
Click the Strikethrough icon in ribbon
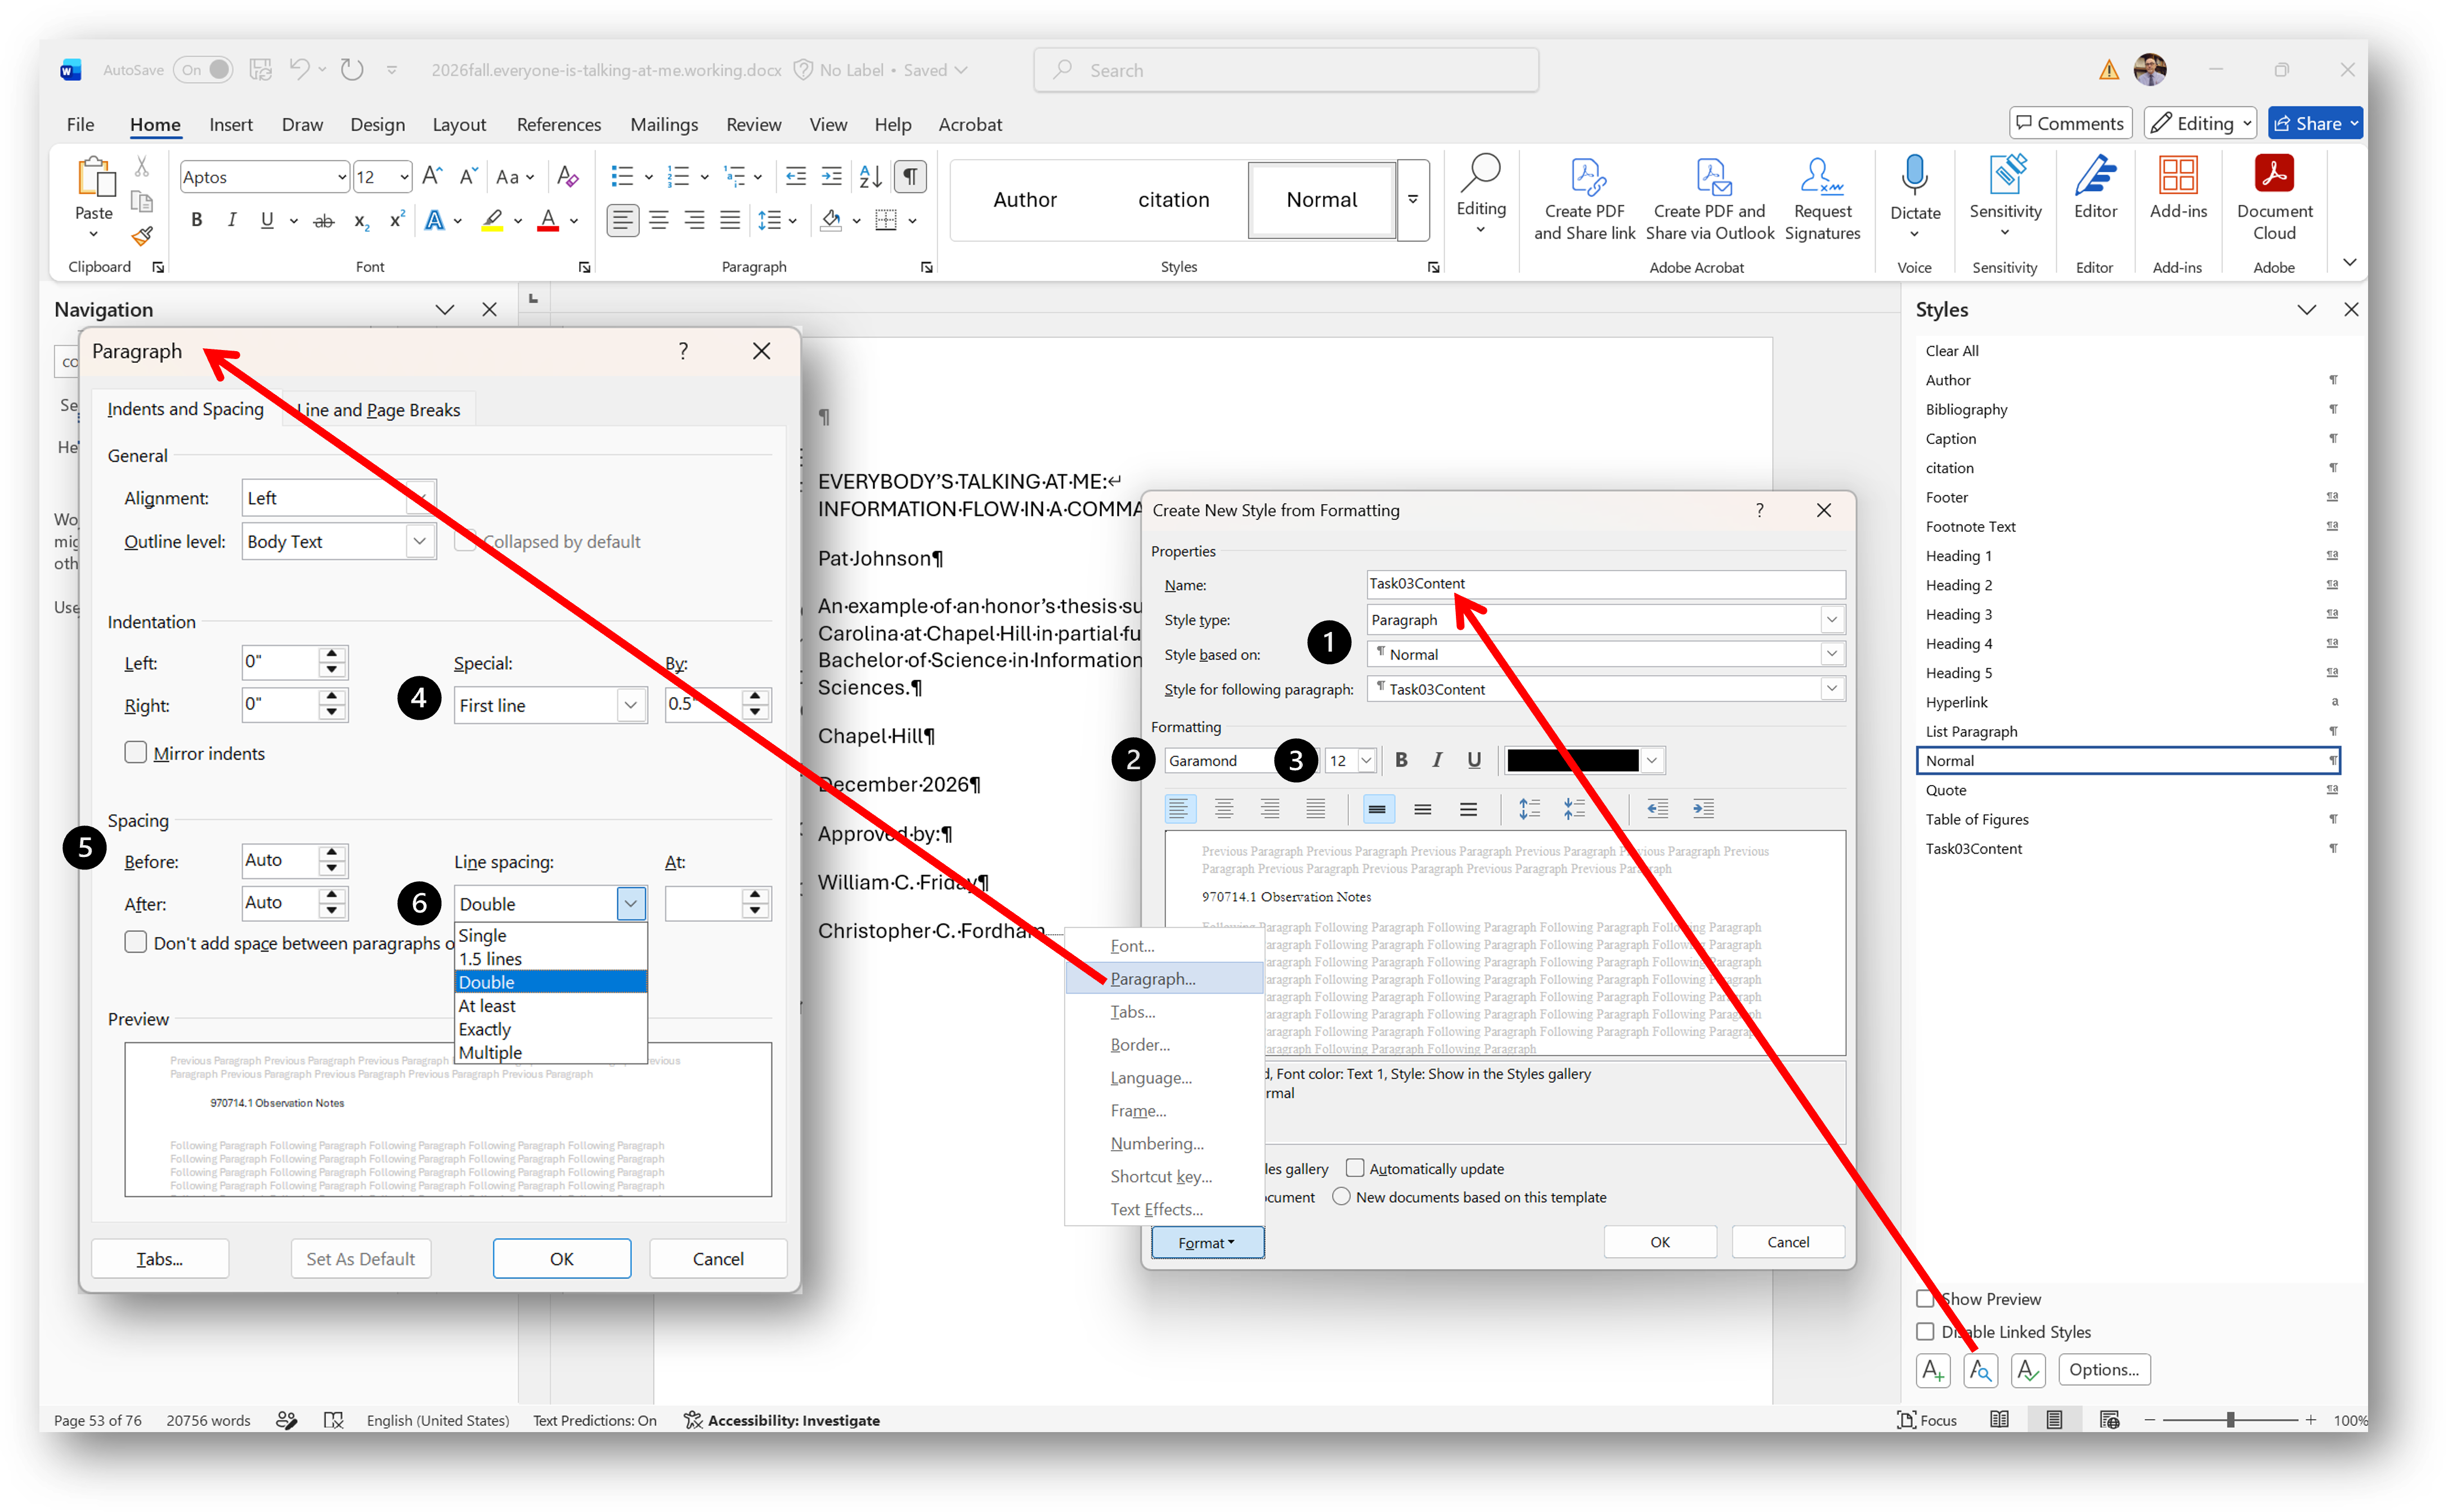323,220
